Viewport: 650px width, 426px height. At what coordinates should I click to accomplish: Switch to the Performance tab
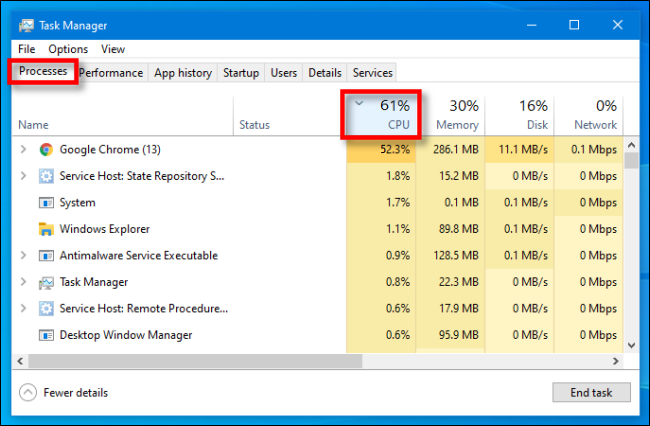click(110, 73)
